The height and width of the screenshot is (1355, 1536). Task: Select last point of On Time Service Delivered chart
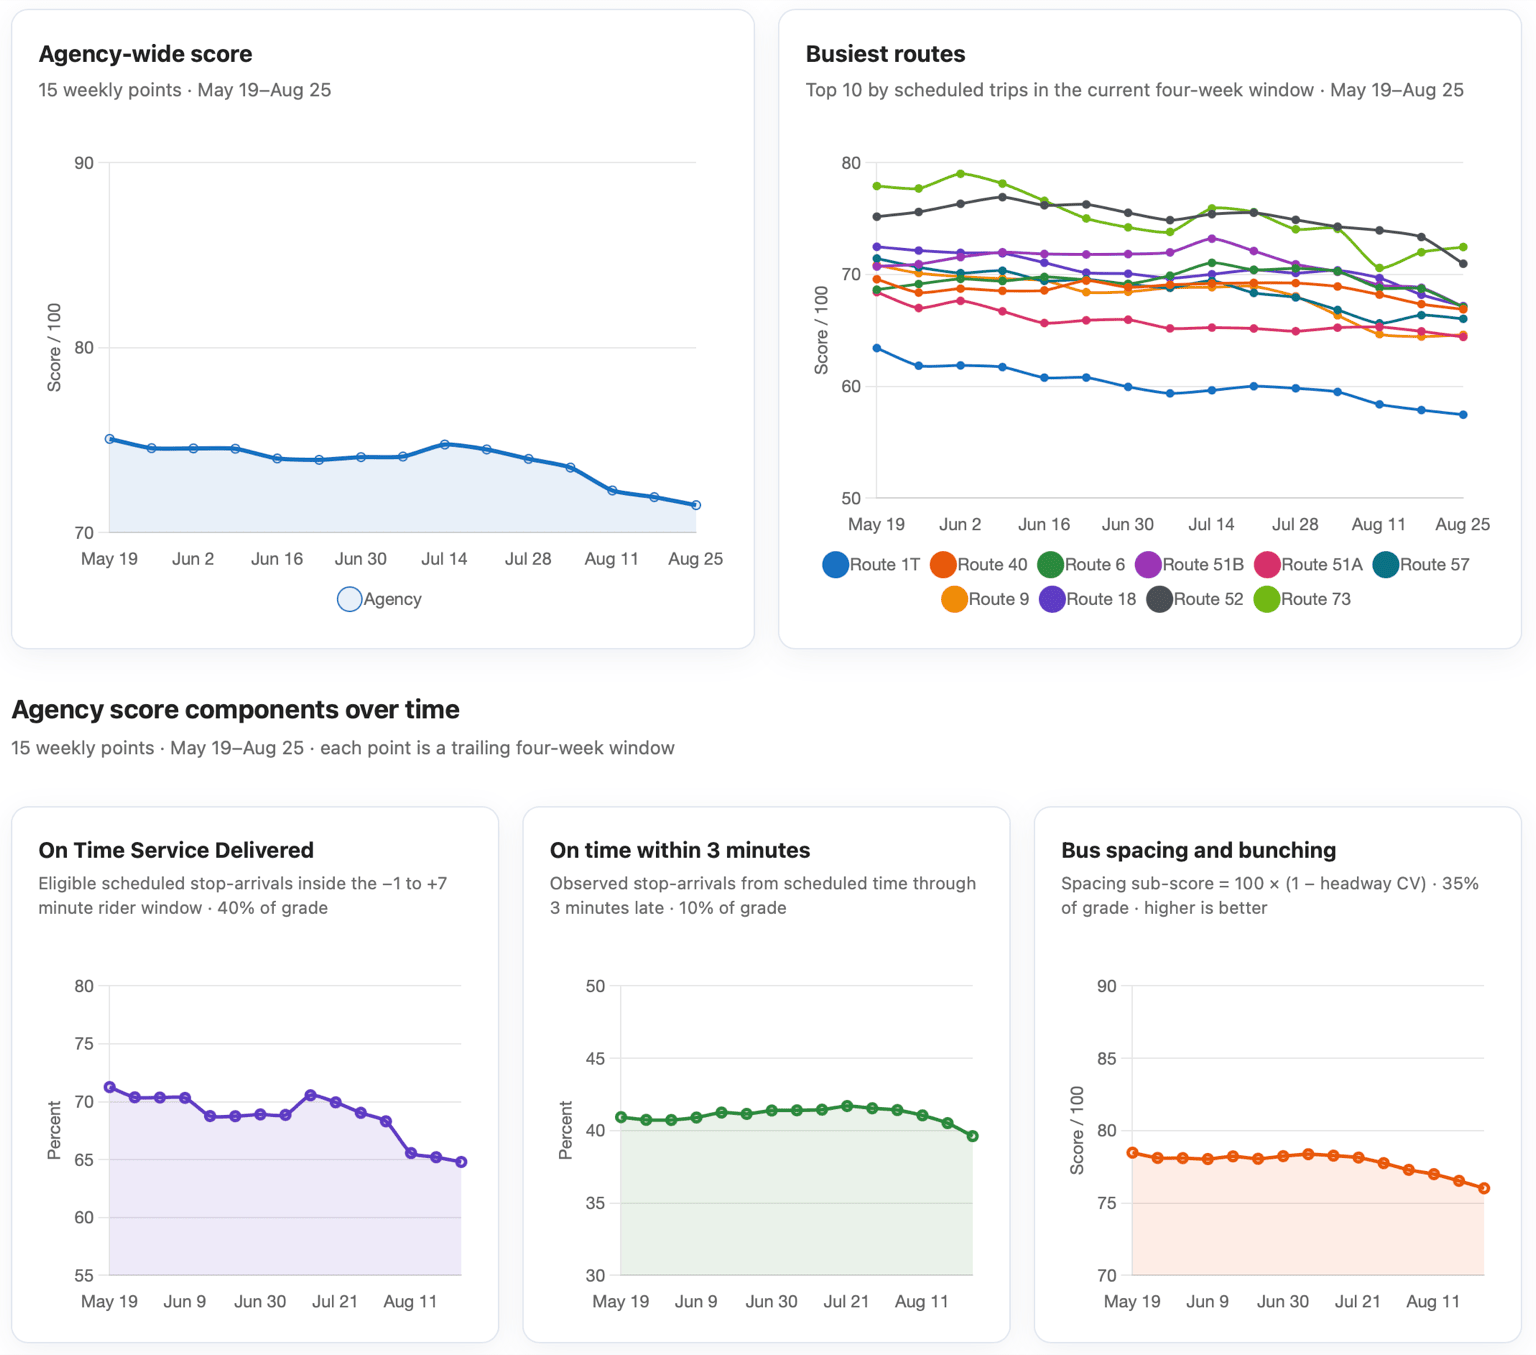[461, 1162]
